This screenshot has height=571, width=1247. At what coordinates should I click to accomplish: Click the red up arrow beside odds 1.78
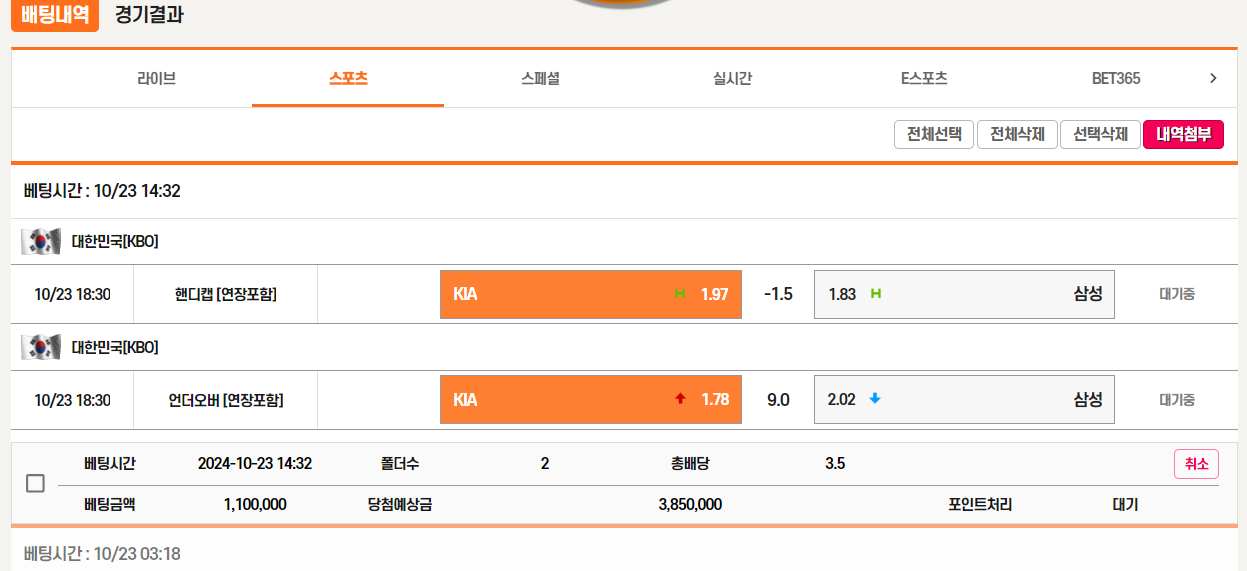click(680, 399)
